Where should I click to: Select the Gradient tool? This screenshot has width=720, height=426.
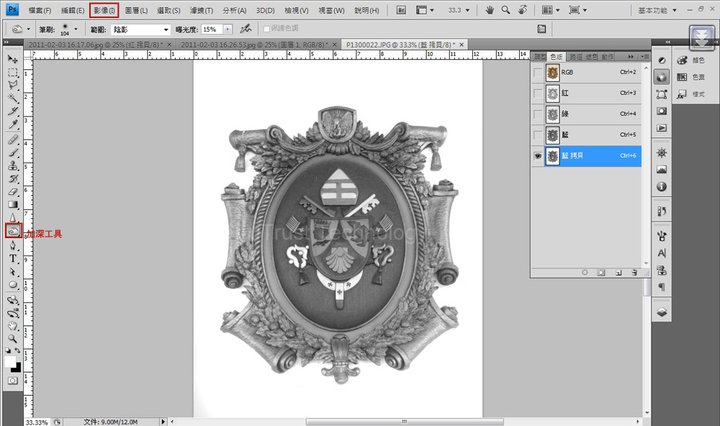pos(13,205)
